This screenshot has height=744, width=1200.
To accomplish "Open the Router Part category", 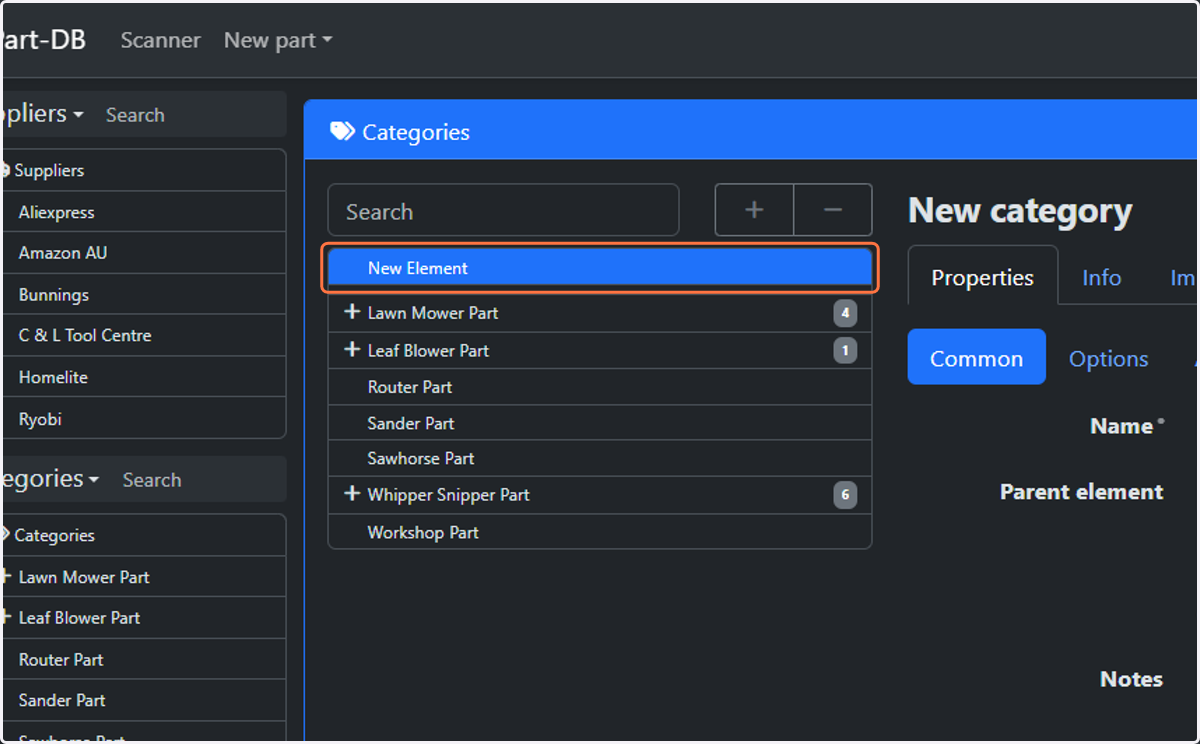I will pos(600,387).
